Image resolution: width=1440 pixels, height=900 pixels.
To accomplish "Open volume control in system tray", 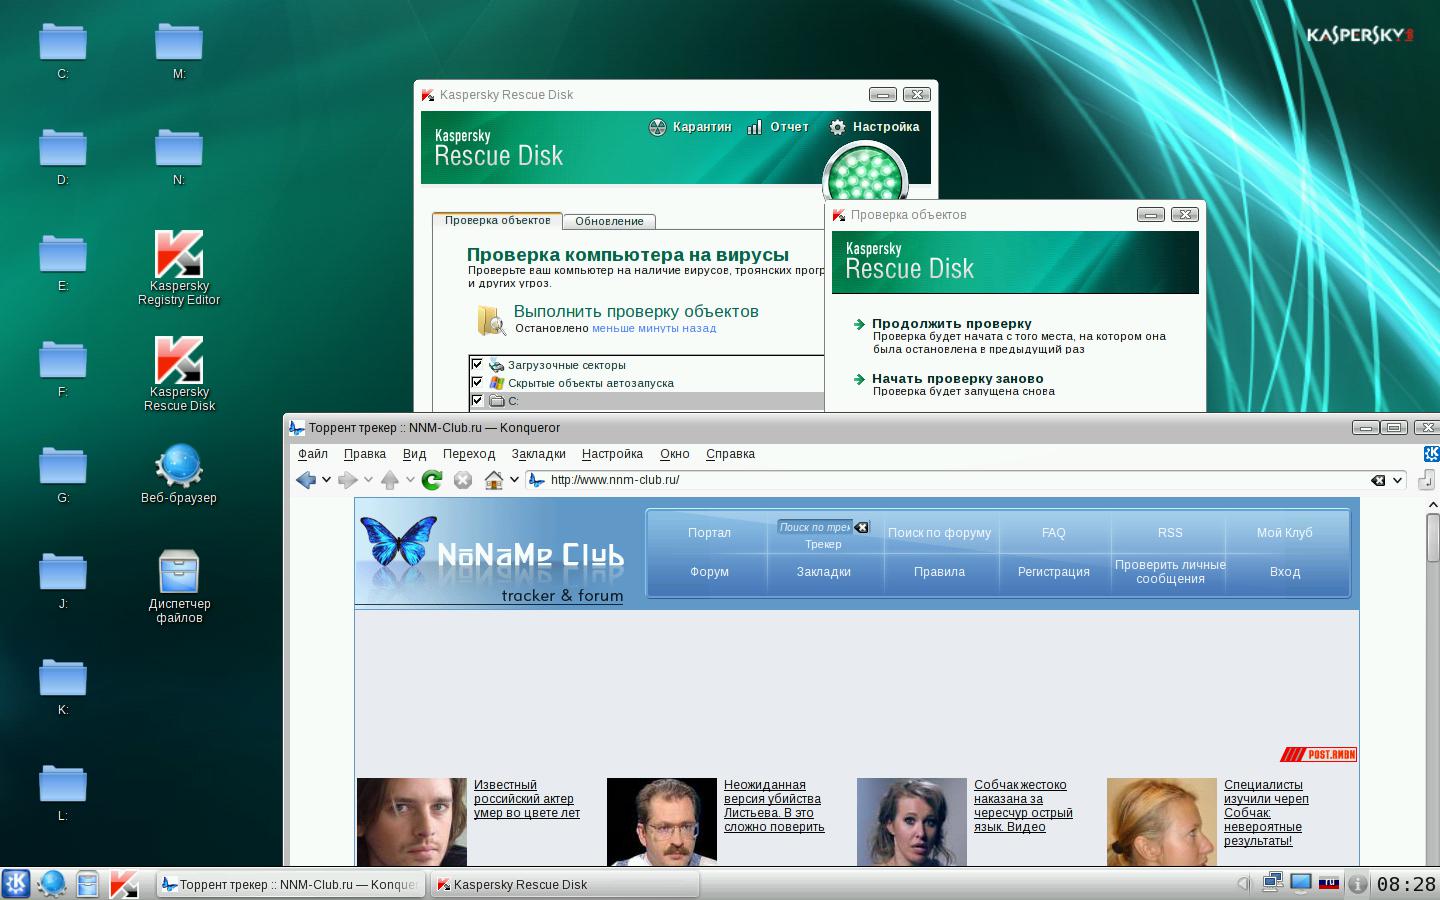I will coord(1243,883).
